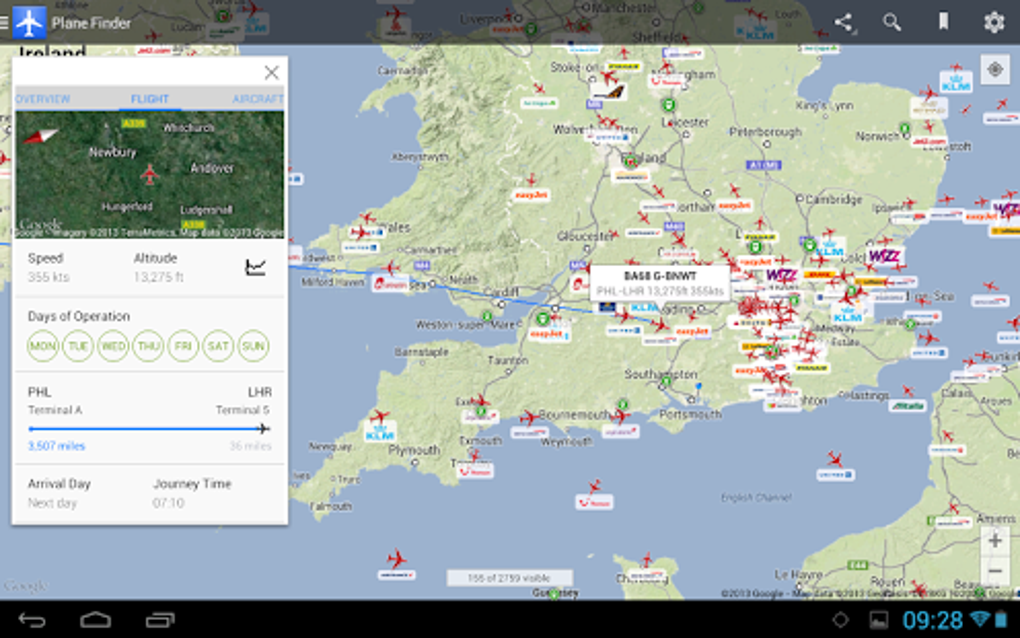The width and height of the screenshot is (1020, 638).
Task: Open the speed and altitude graph icon
Action: pyautogui.click(x=256, y=267)
